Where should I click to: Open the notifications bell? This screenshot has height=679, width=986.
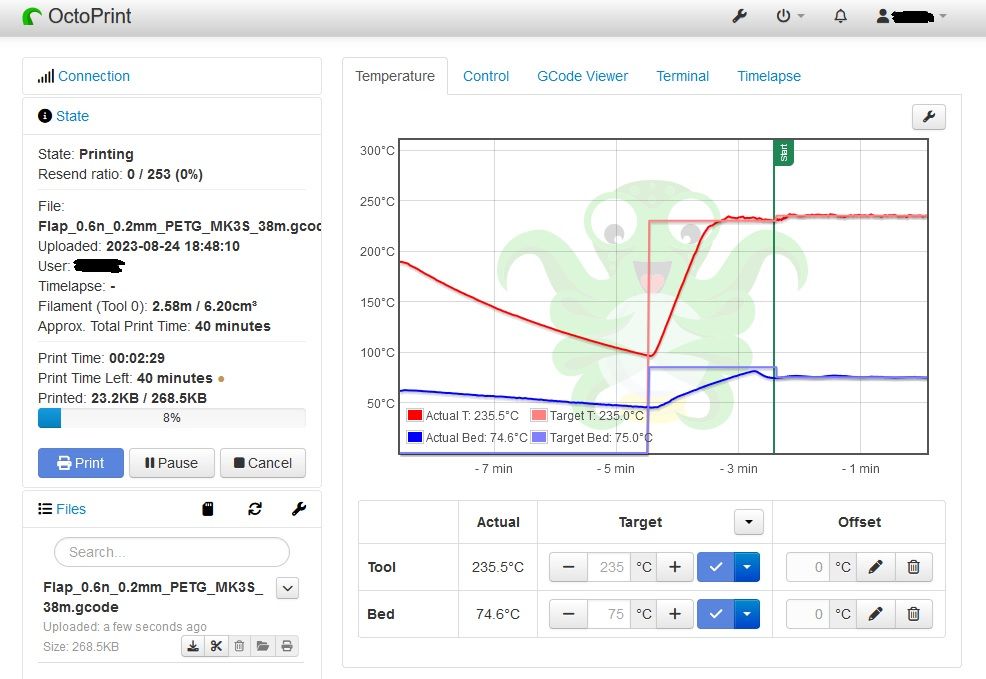[x=841, y=16]
